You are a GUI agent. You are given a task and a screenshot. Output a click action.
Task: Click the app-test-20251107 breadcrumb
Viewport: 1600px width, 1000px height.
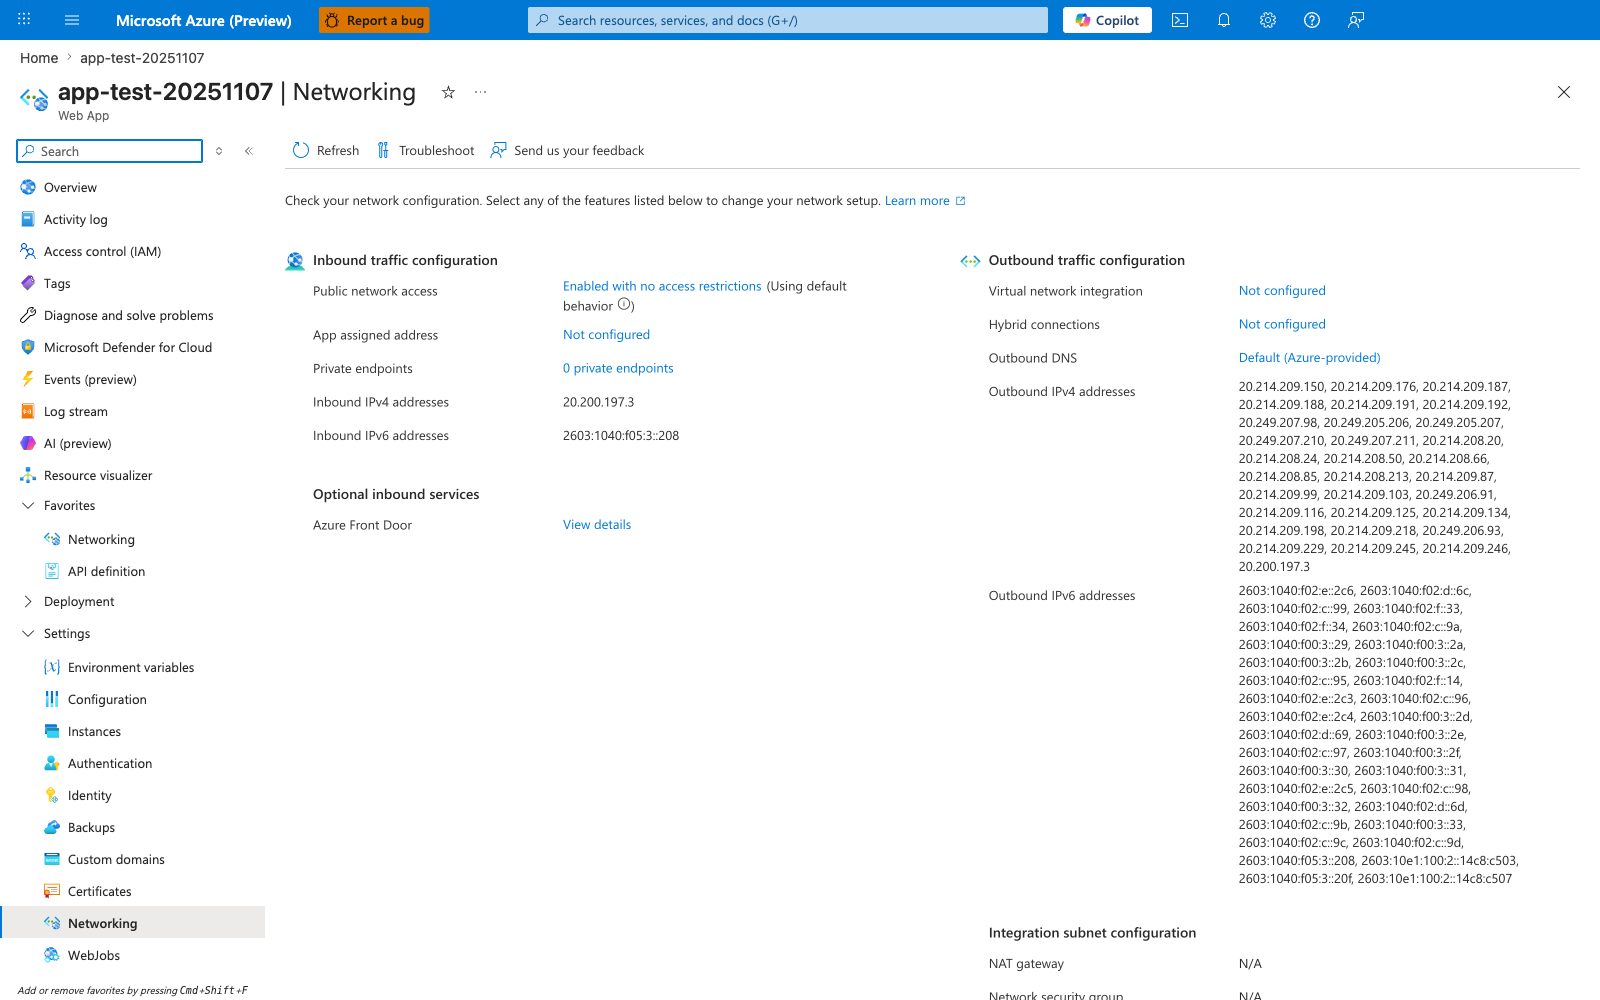[x=142, y=58]
